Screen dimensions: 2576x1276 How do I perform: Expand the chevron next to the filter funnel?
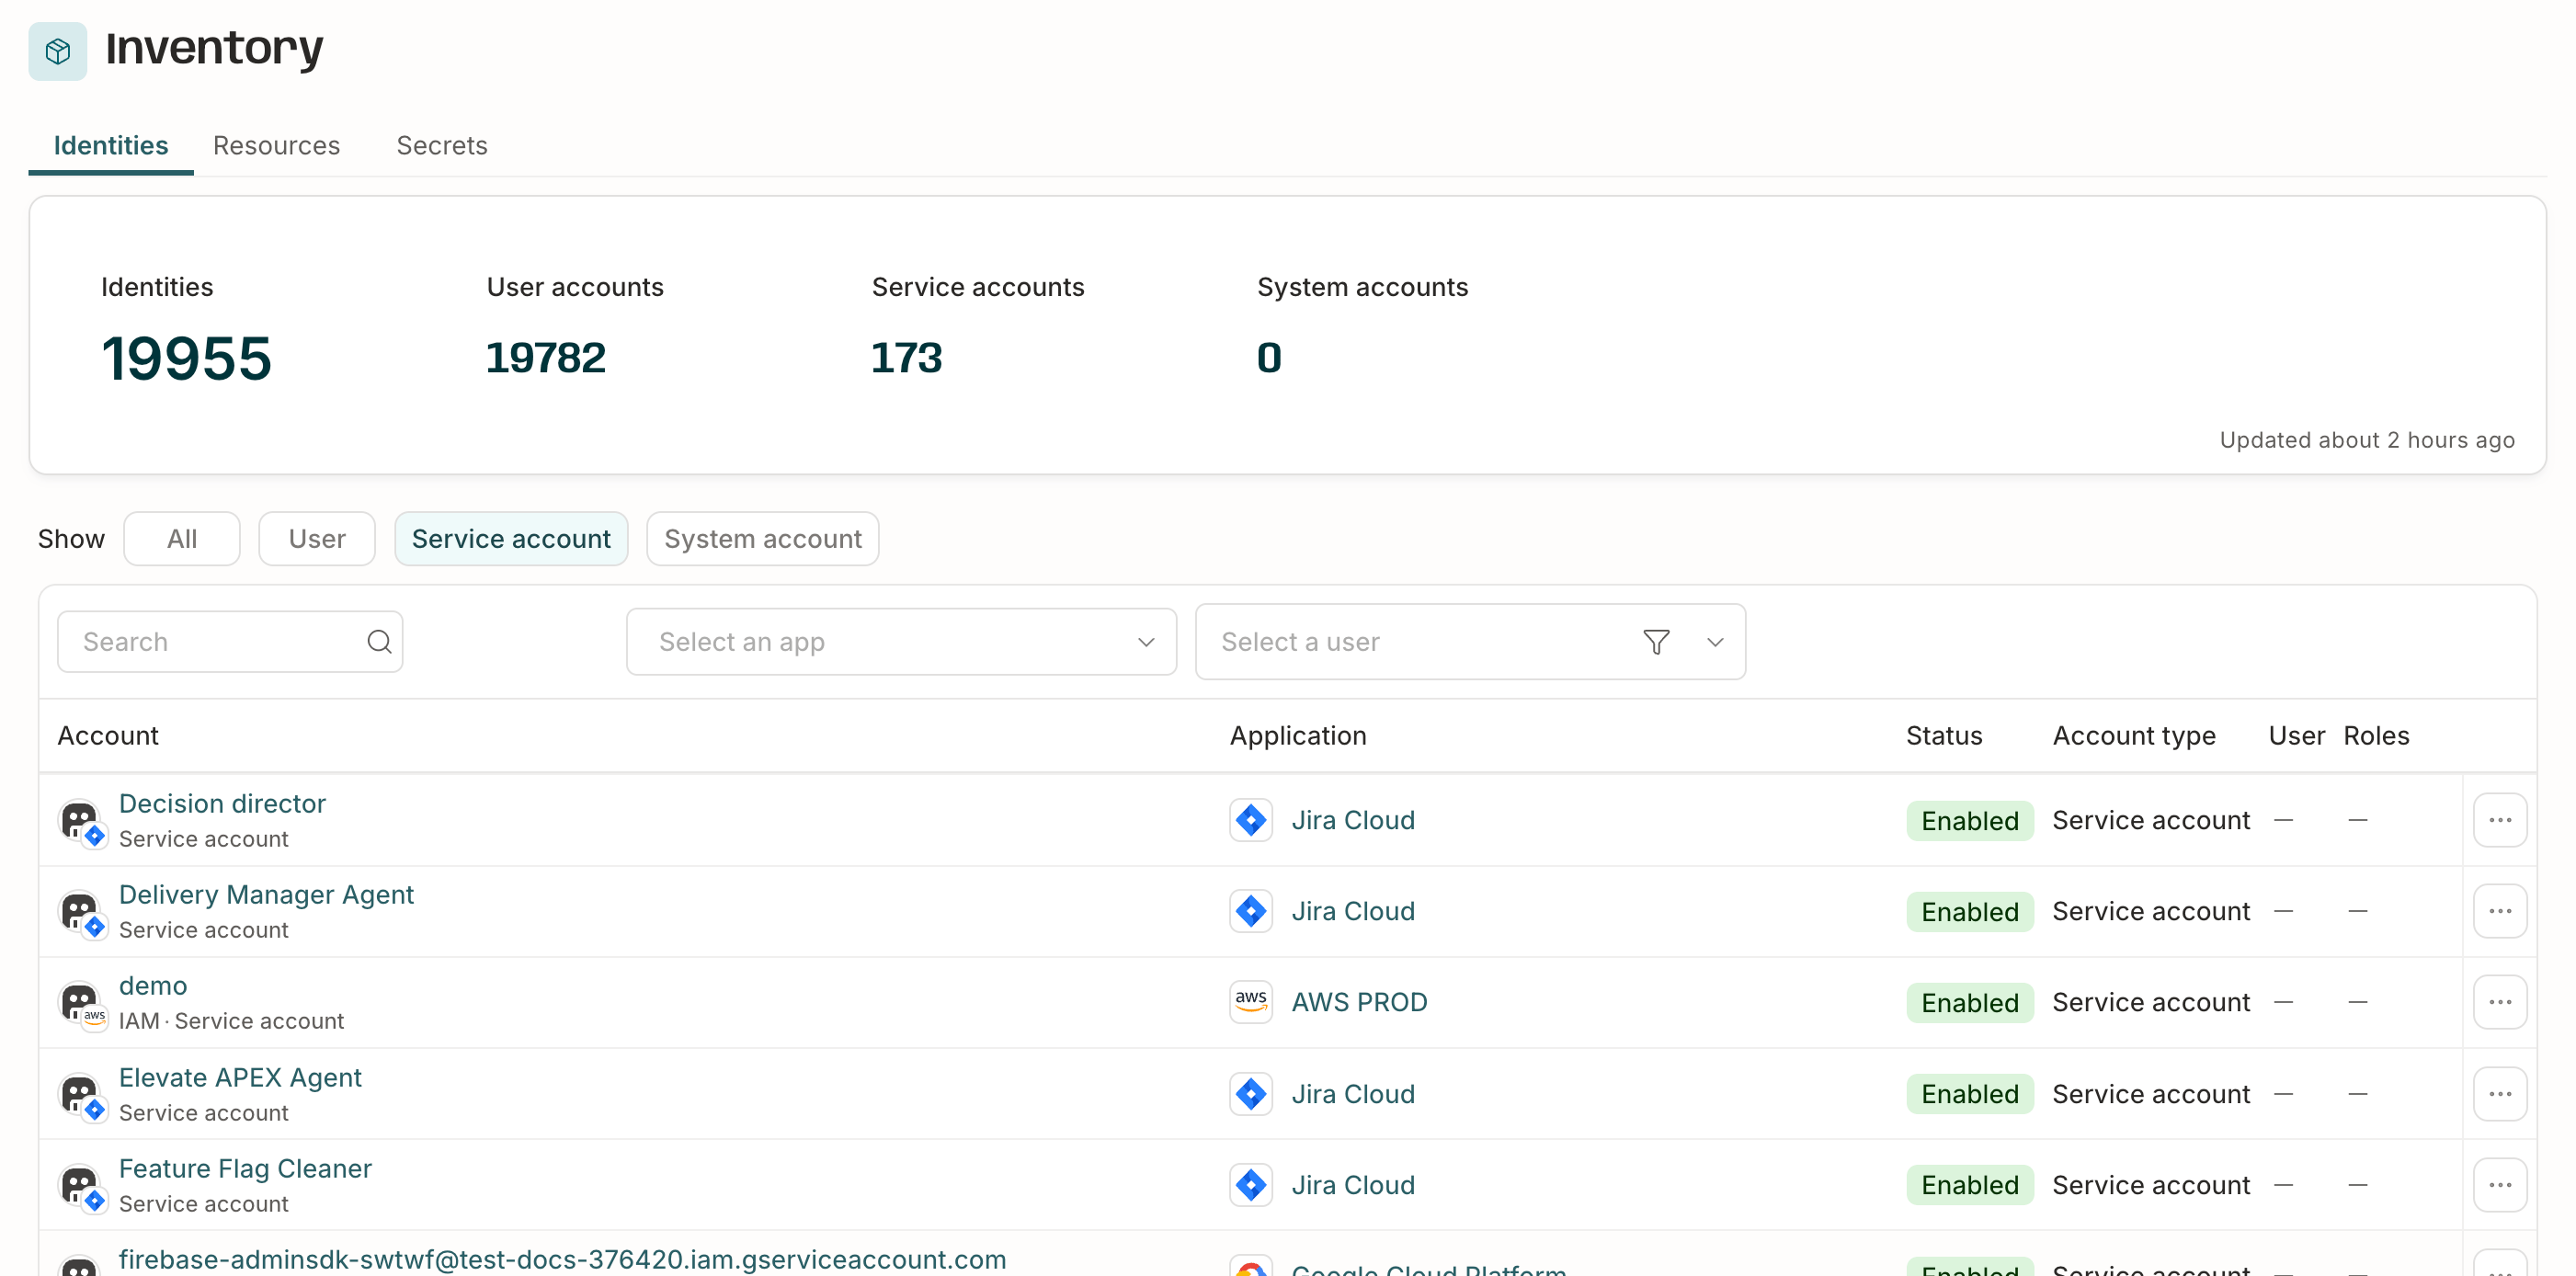point(1715,642)
